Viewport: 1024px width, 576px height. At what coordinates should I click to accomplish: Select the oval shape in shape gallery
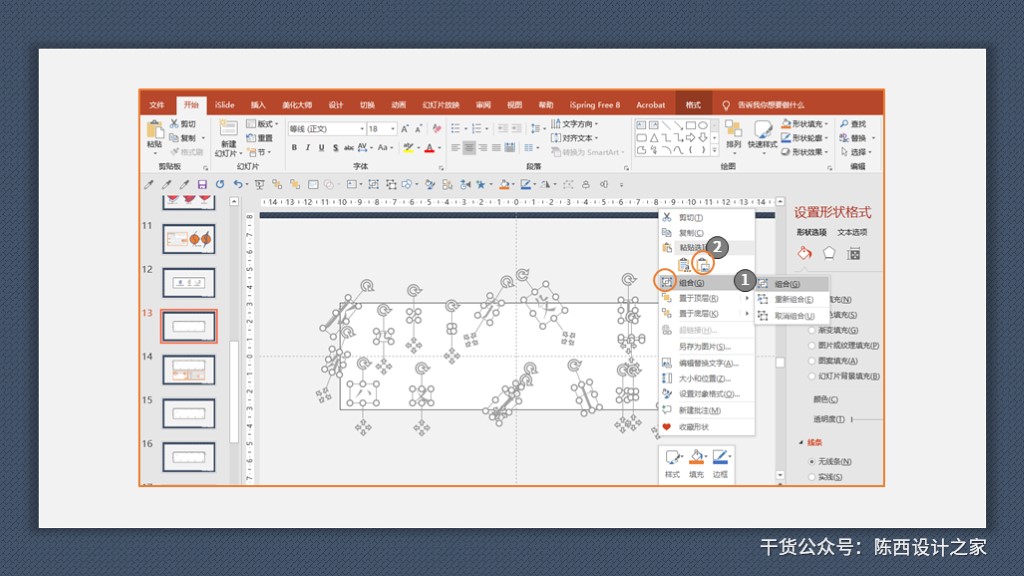703,125
